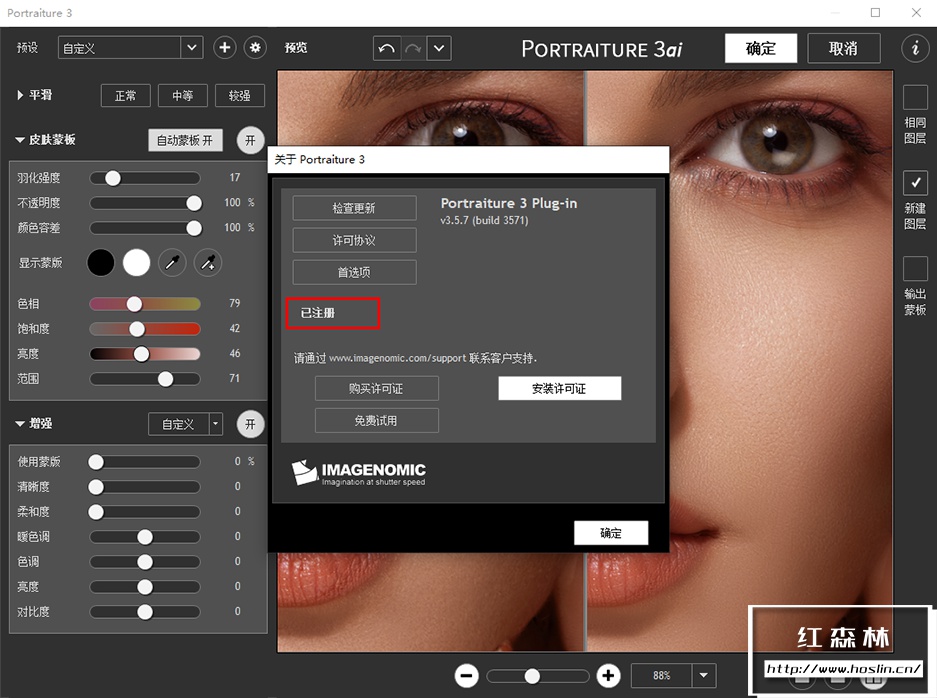Select 较强 smoothing preset
The width and height of the screenshot is (937, 698).
coord(240,96)
